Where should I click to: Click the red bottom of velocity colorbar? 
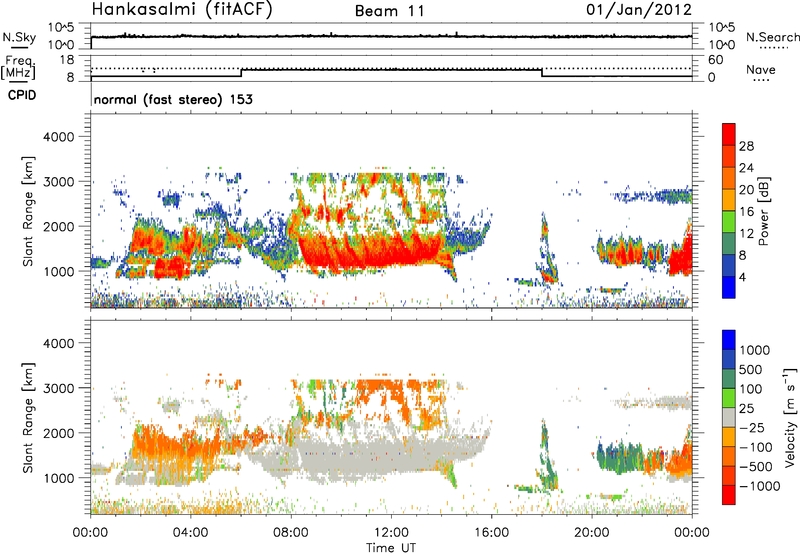(729, 496)
